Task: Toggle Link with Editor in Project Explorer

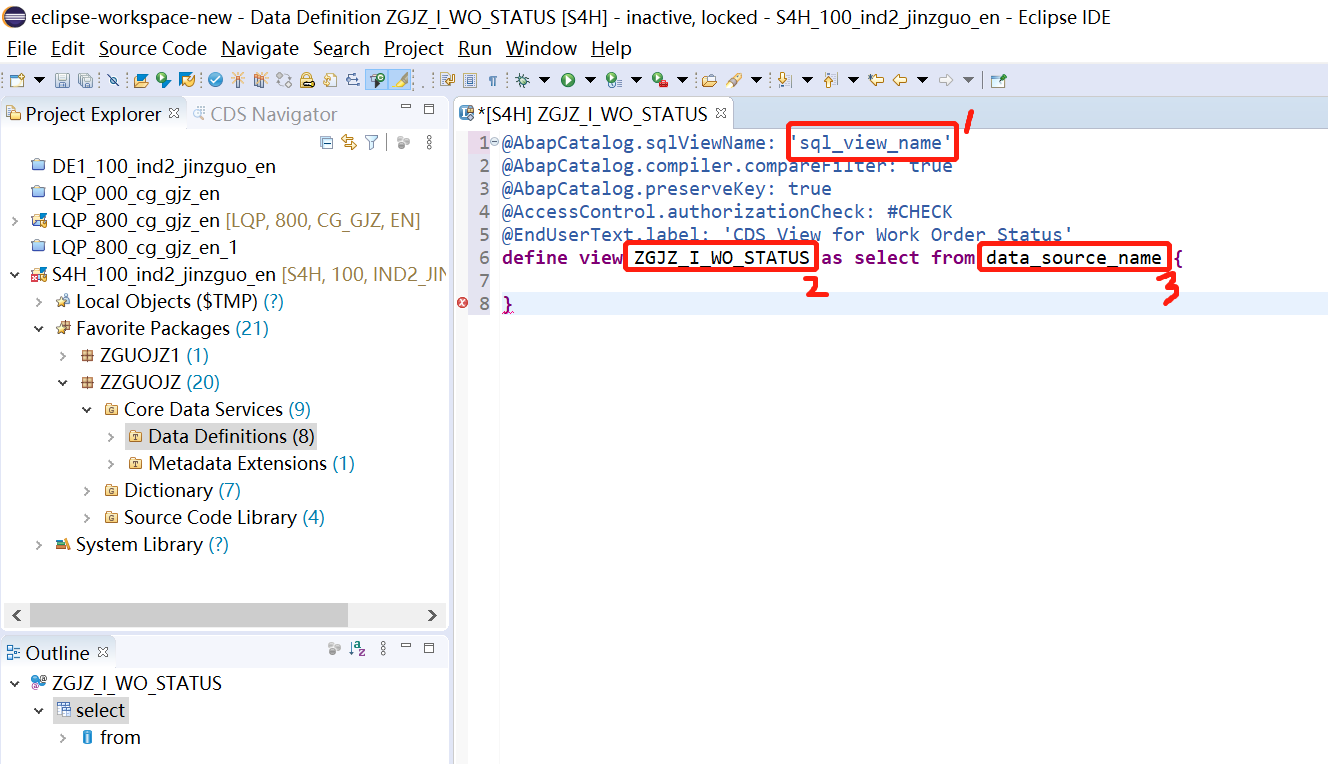Action: pyautogui.click(x=349, y=143)
